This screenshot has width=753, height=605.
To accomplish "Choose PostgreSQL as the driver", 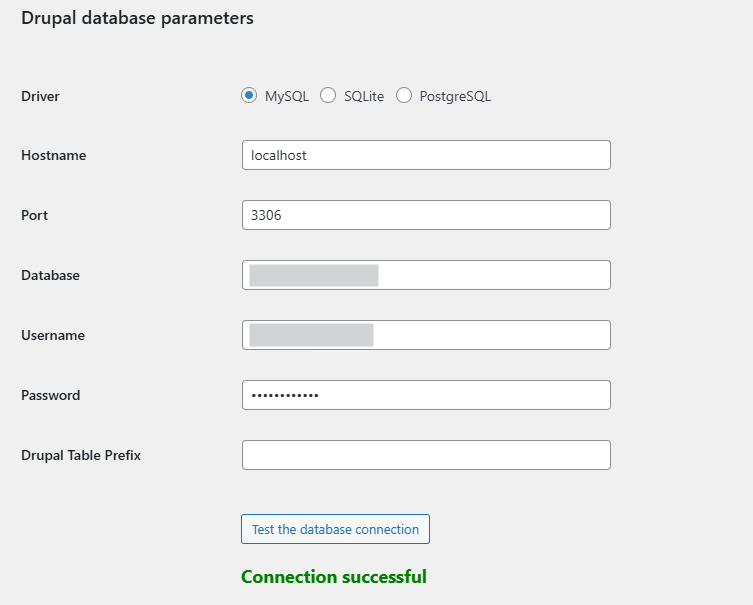I will pyautogui.click(x=404, y=96).
